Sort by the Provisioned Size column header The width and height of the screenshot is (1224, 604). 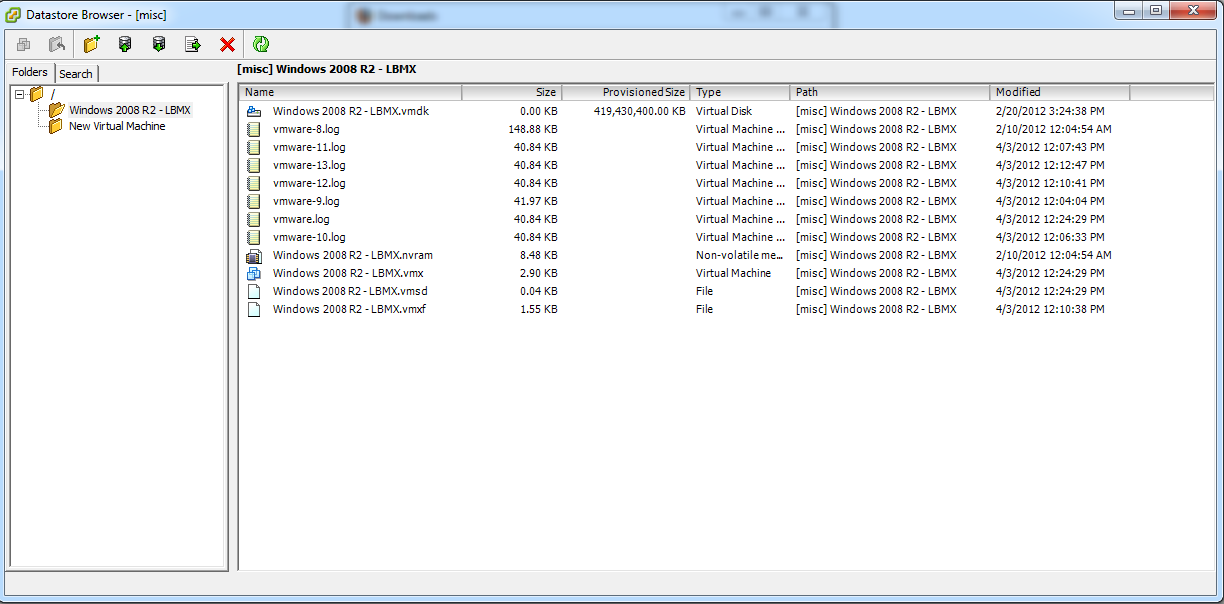point(626,92)
